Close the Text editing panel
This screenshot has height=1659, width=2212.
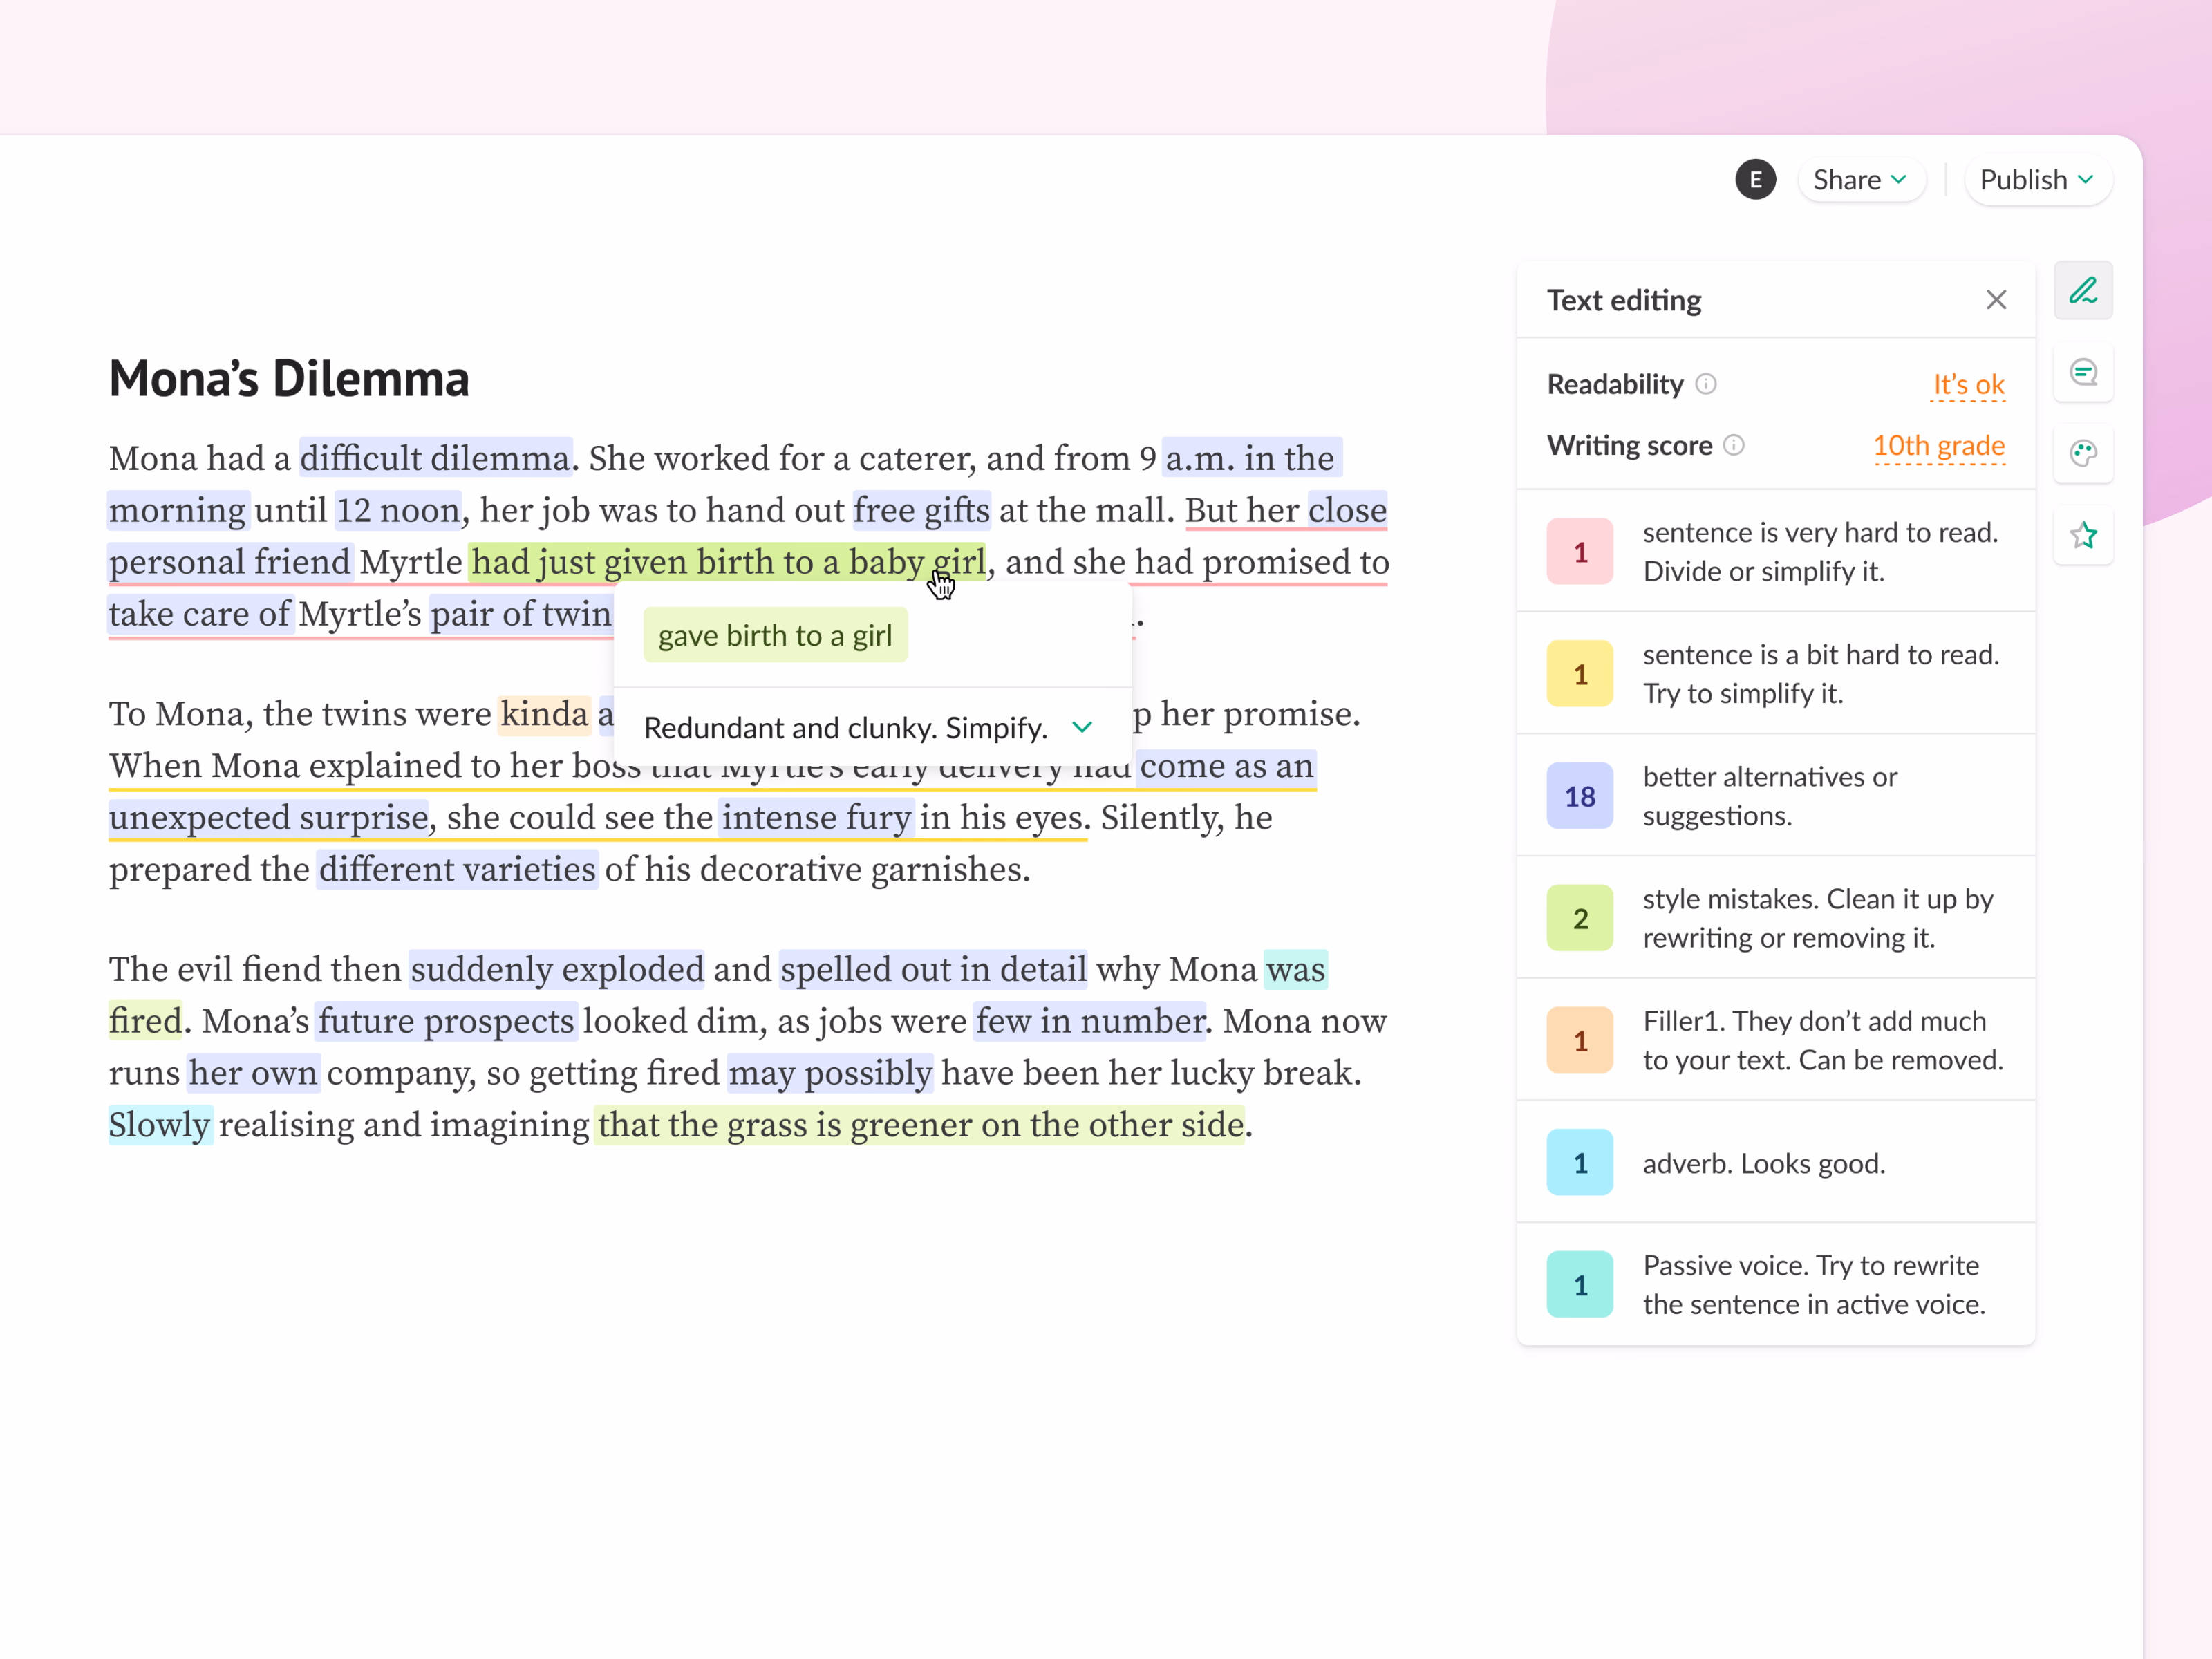[1996, 300]
